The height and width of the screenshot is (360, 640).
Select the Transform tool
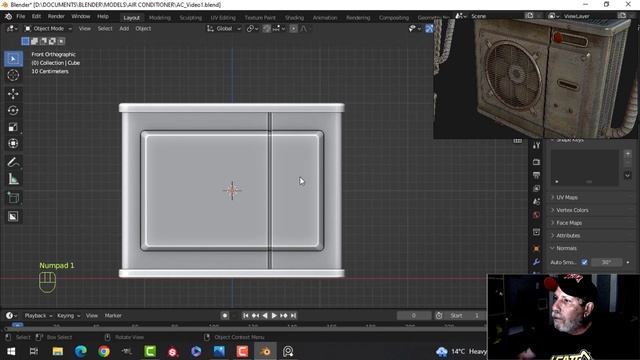pos(13,143)
